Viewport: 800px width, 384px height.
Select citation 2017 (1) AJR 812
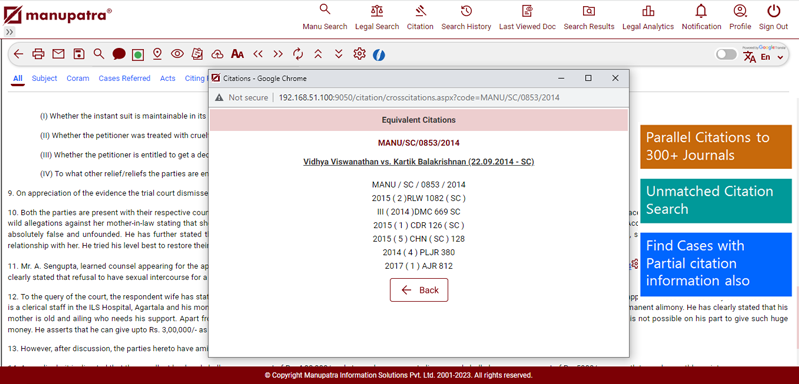[x=418, y=266]
